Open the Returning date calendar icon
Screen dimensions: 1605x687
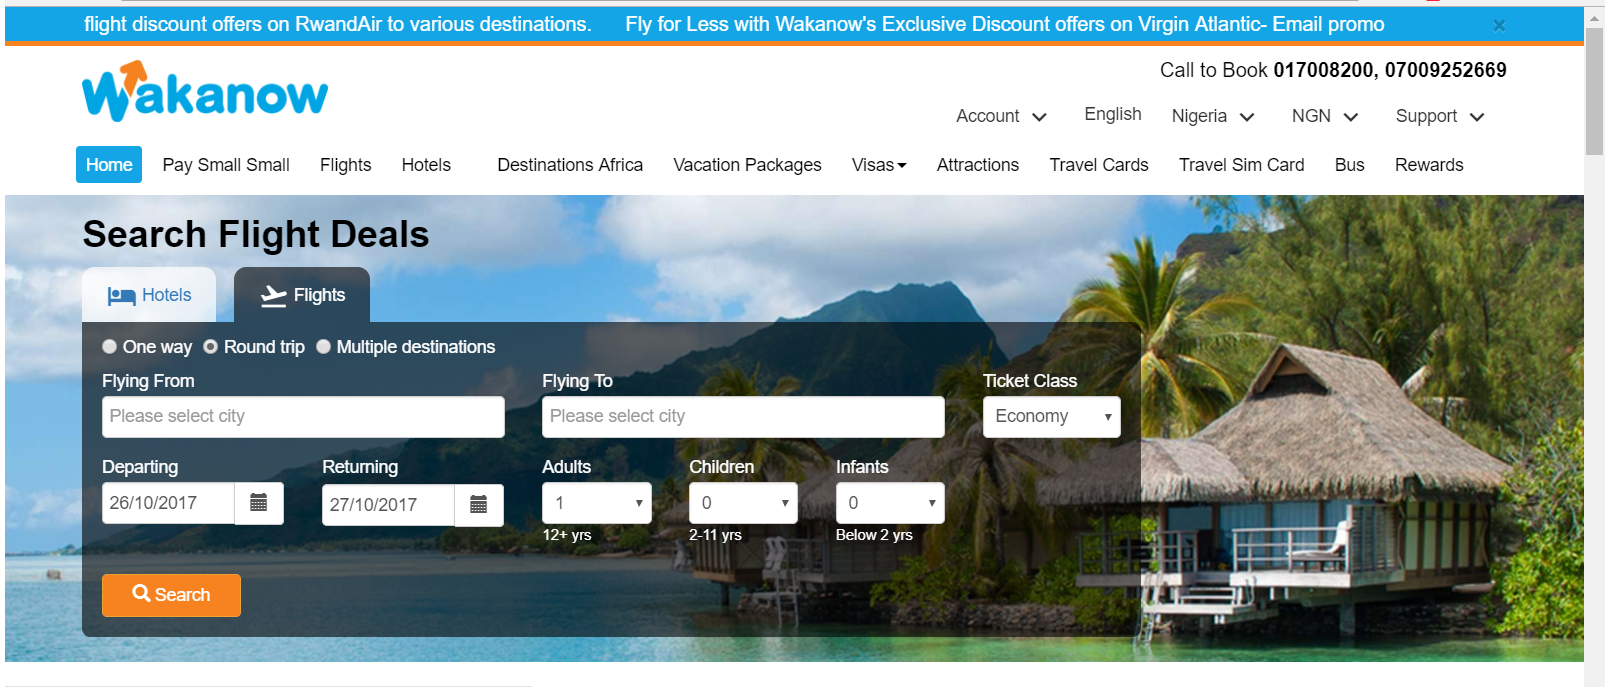478,505
